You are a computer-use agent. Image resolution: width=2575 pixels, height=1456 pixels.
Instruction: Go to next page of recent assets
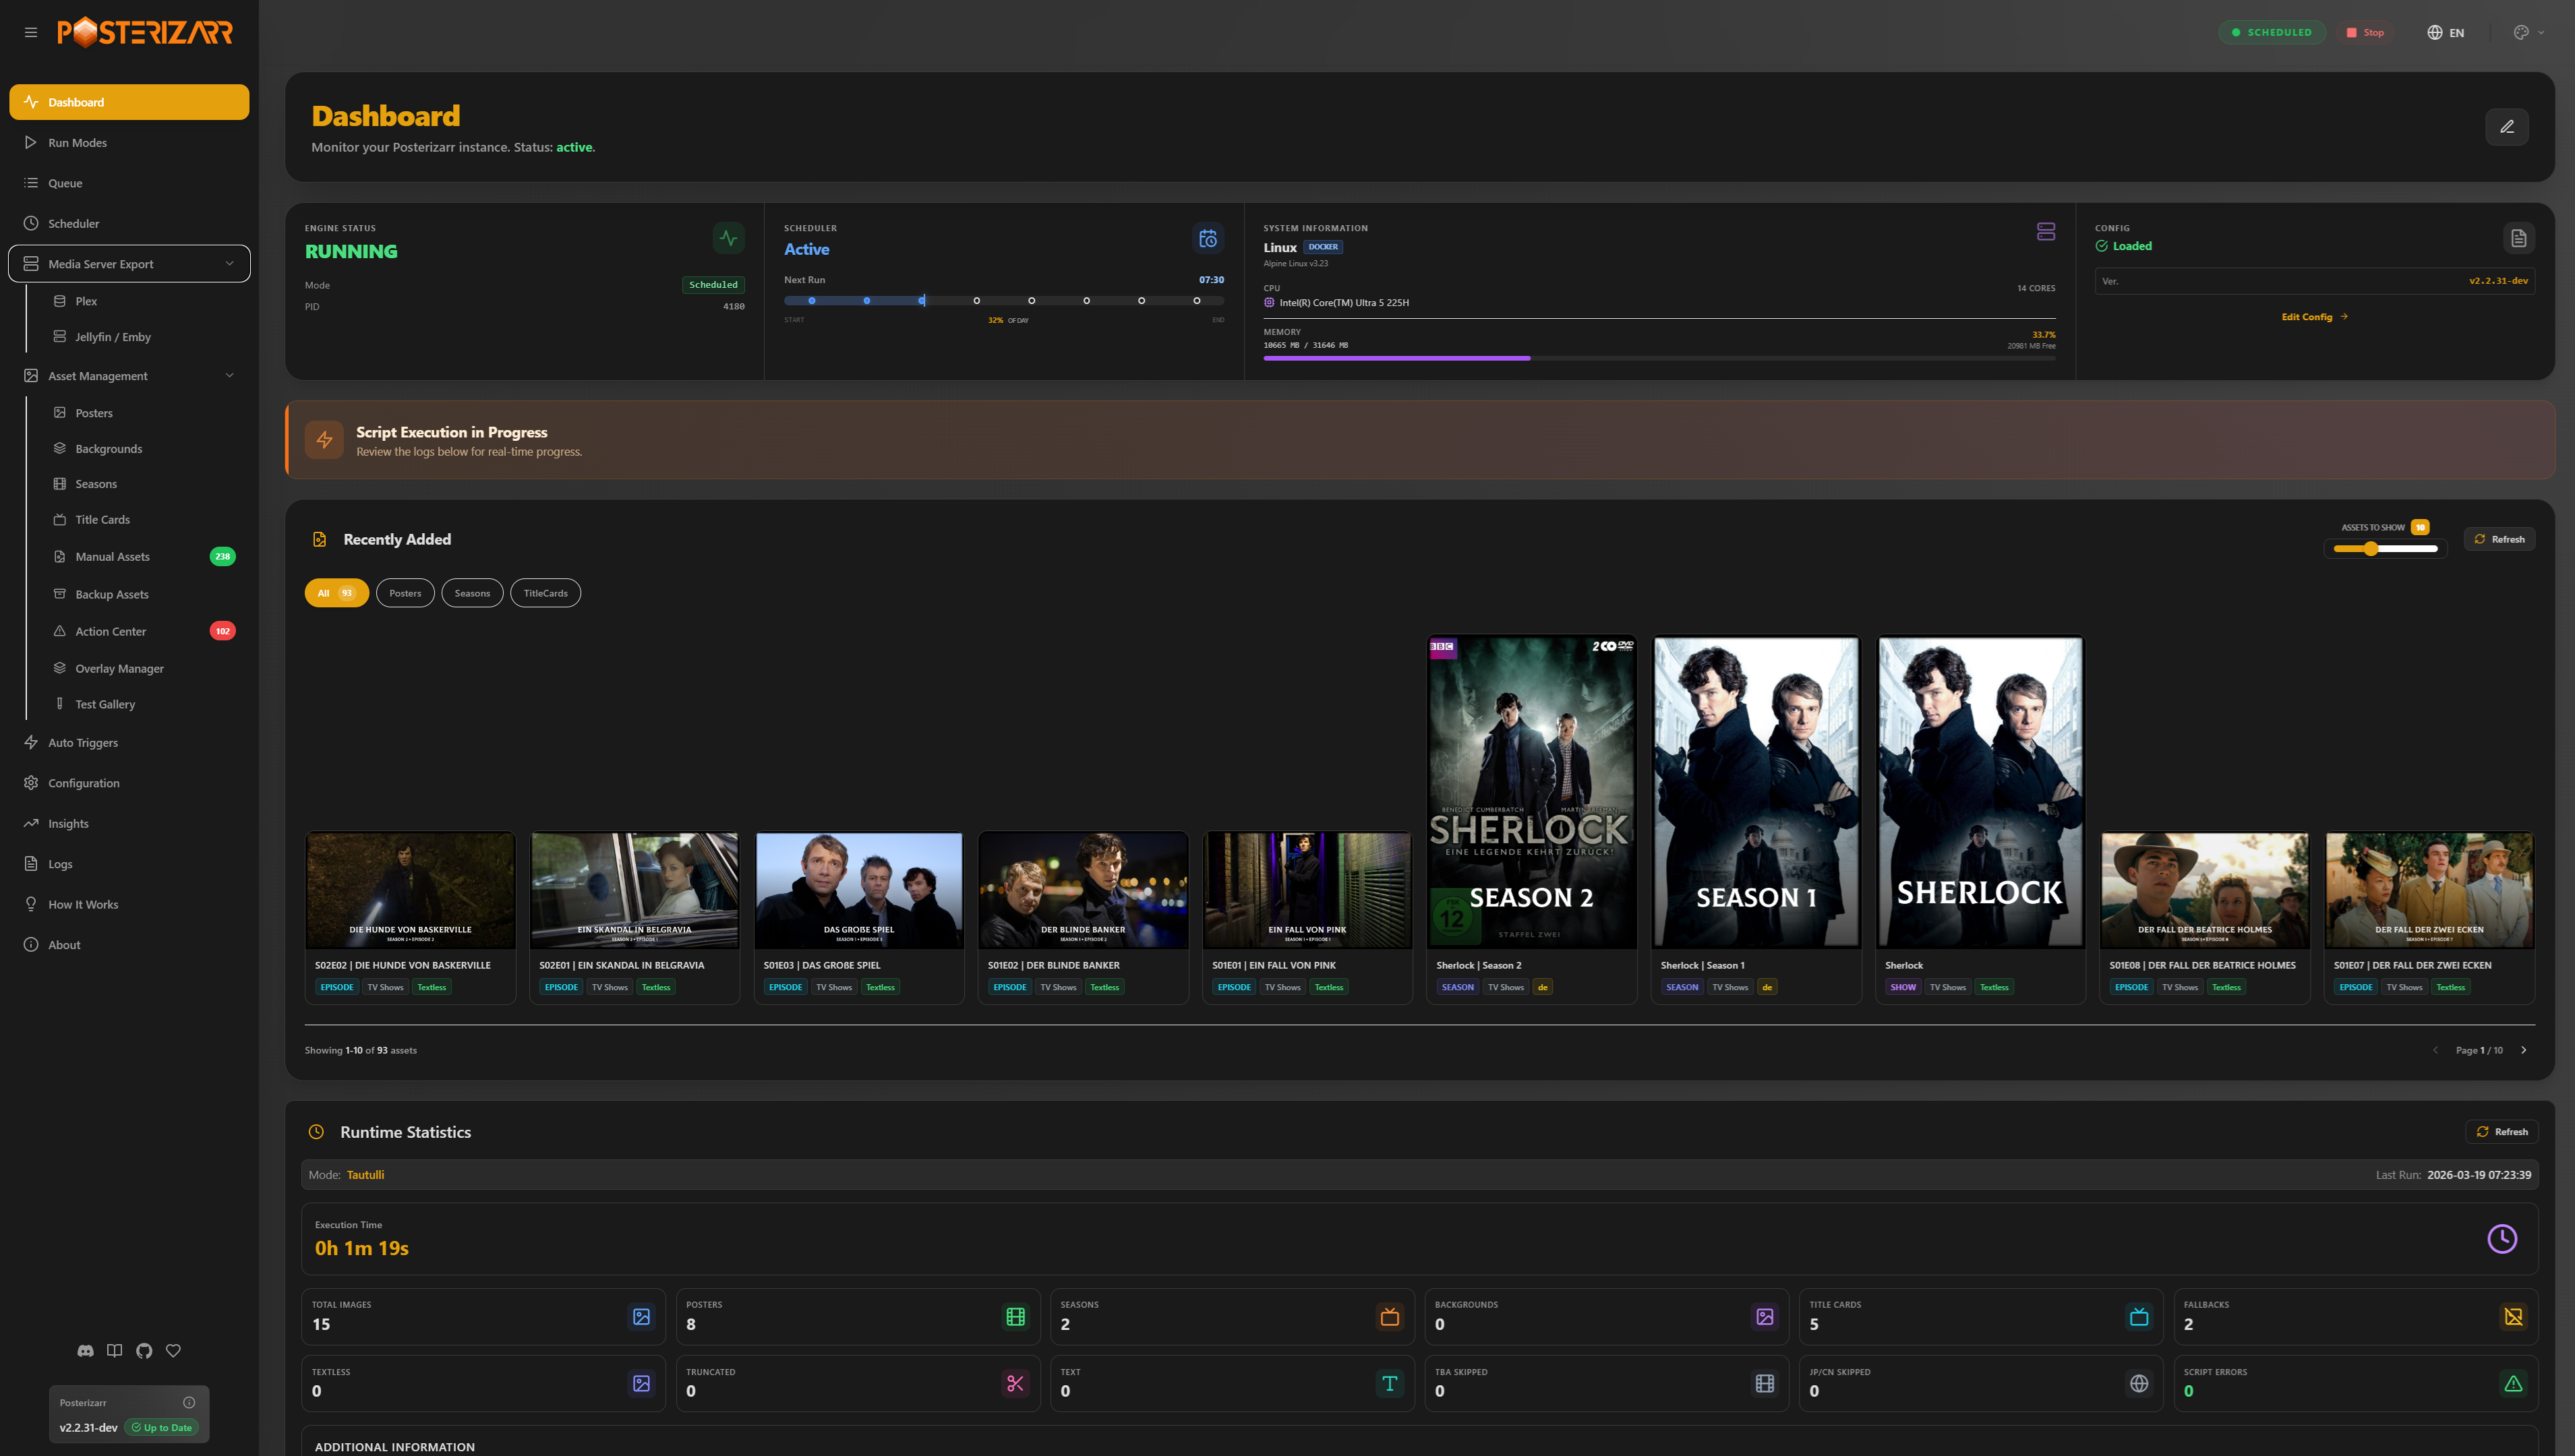(x=2523, y=1050)
